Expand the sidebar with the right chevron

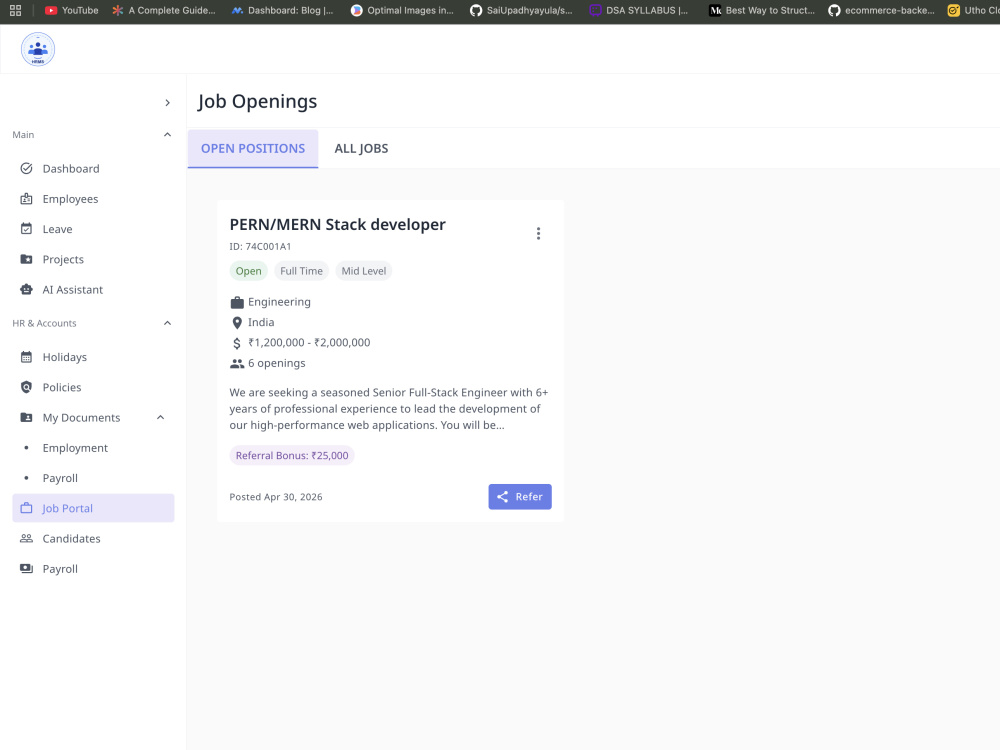click(x=168, y=103)
